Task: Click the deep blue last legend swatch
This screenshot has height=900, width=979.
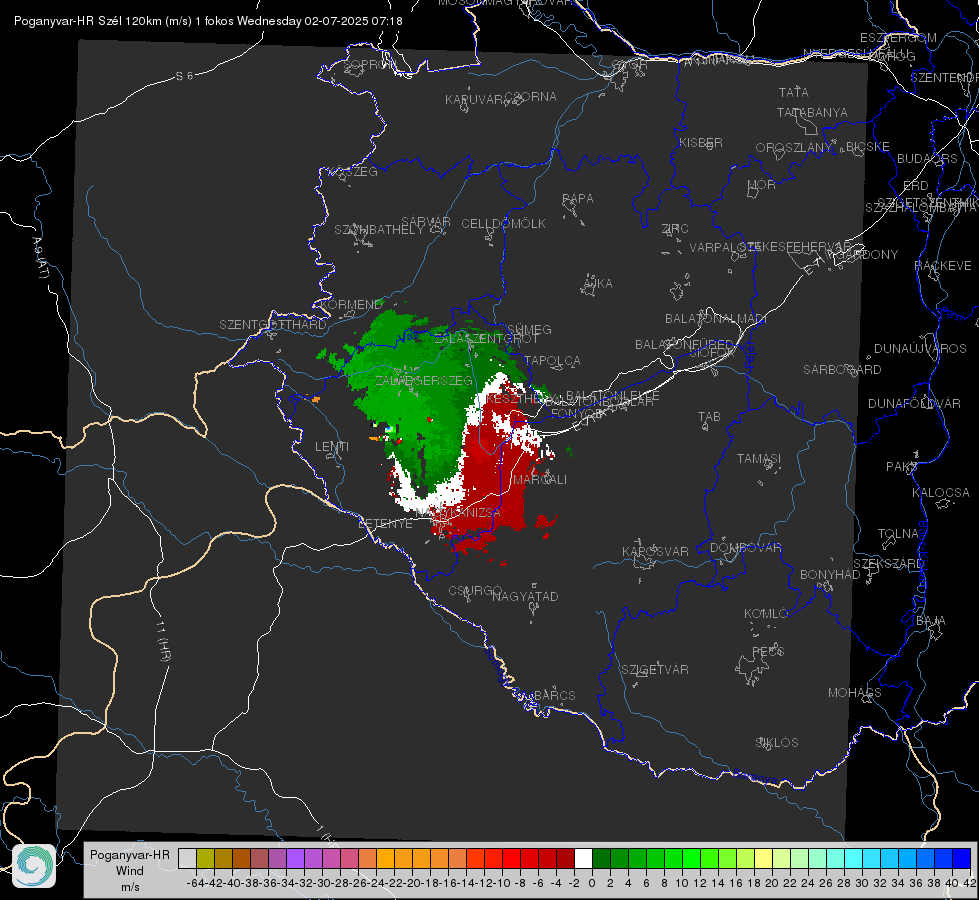Action: click(962, 859)
